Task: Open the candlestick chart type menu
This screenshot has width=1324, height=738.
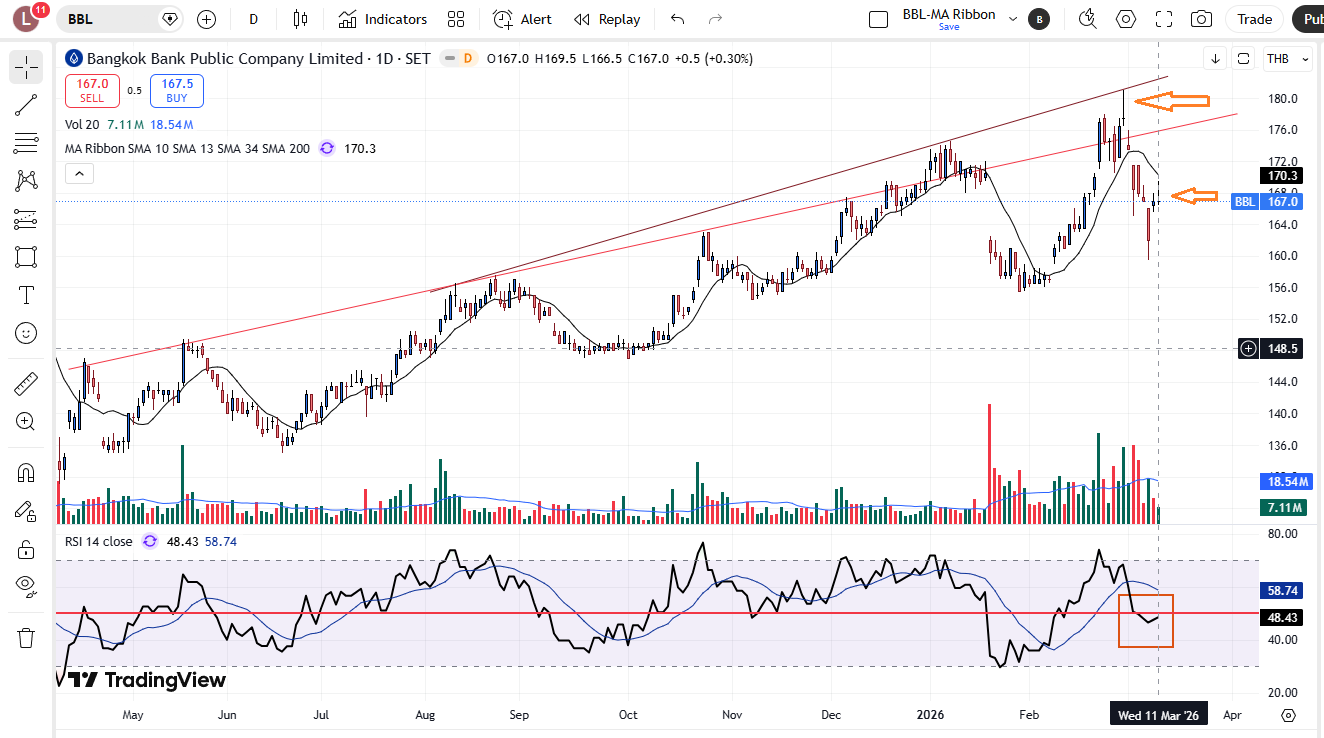Action: click(300, 19)
